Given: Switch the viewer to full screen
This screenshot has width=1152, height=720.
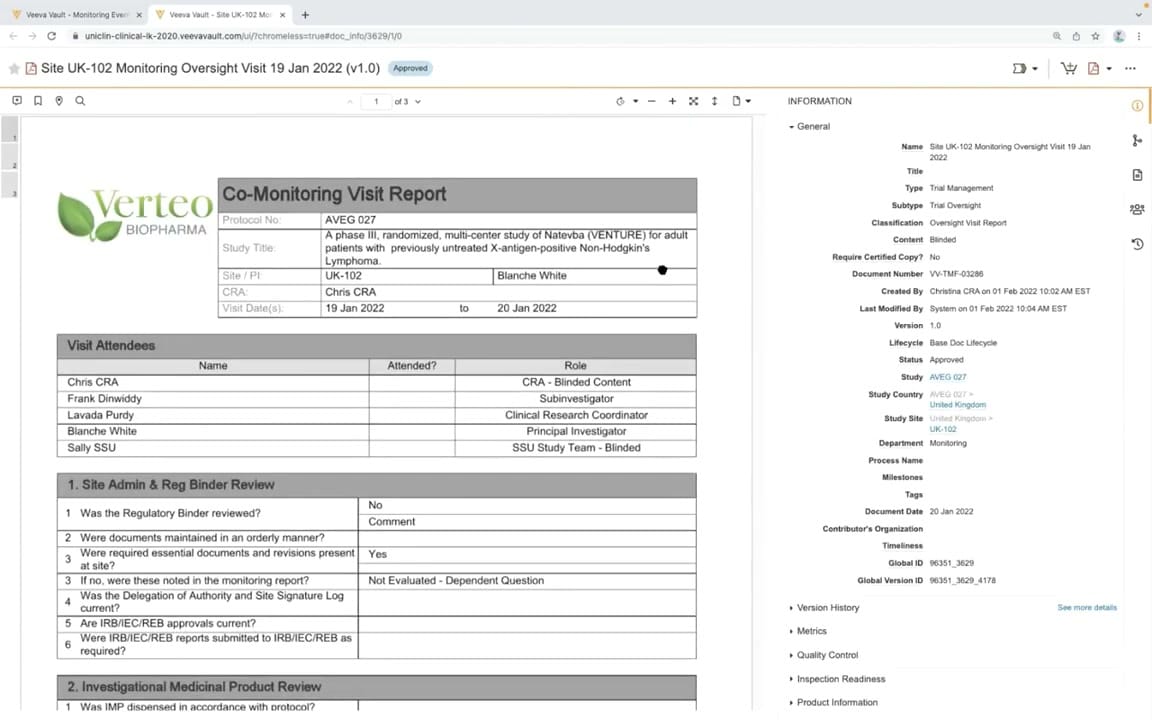Looking at the screenshot, I should (694, 101).
